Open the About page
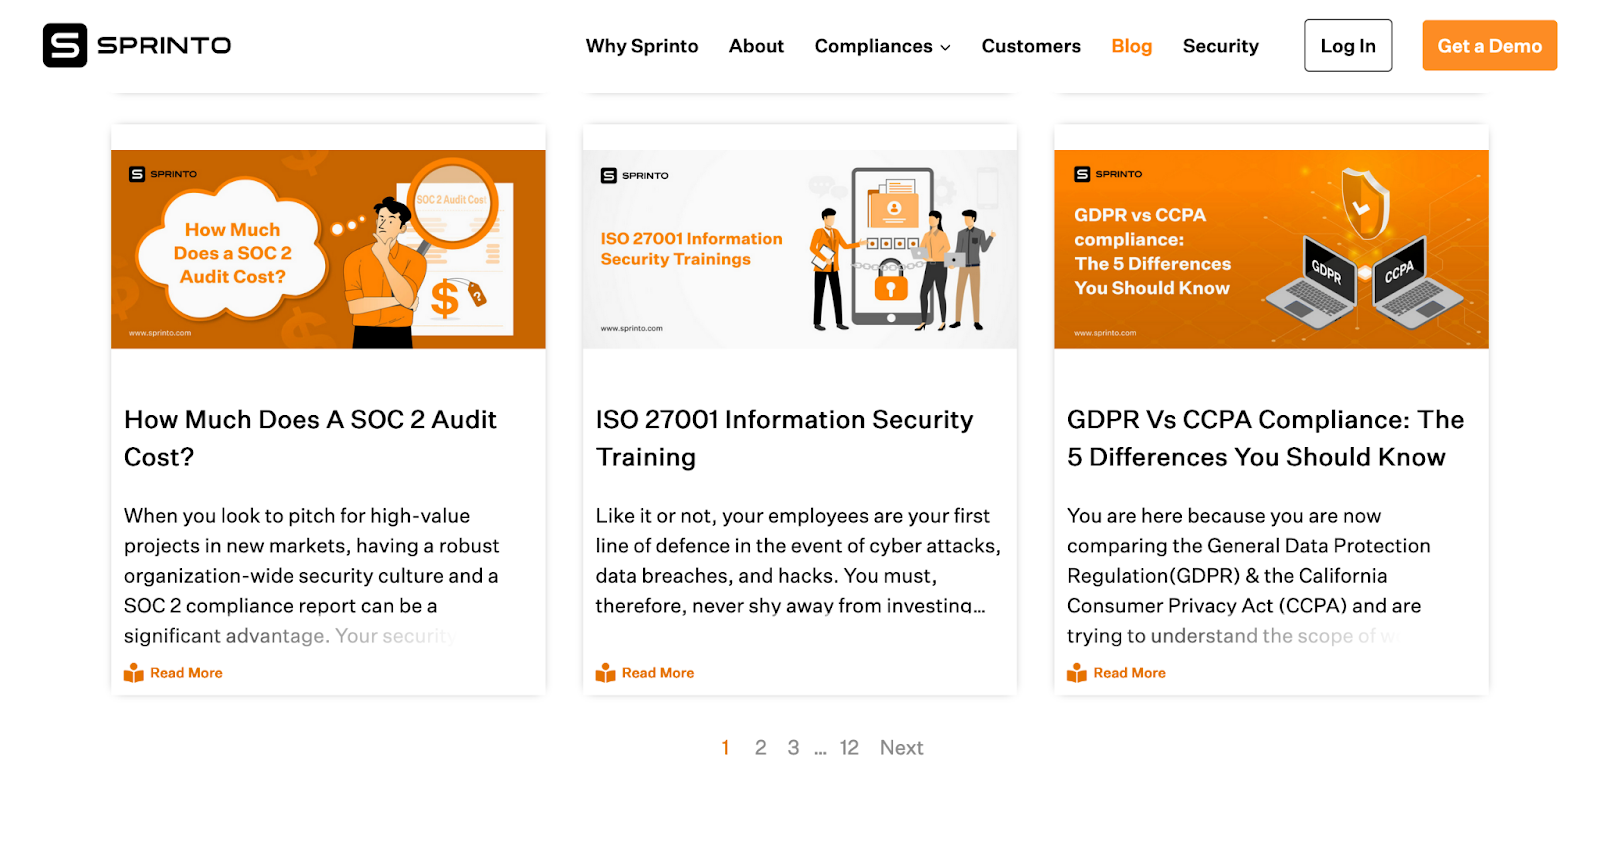 click(x=756, y=46)
